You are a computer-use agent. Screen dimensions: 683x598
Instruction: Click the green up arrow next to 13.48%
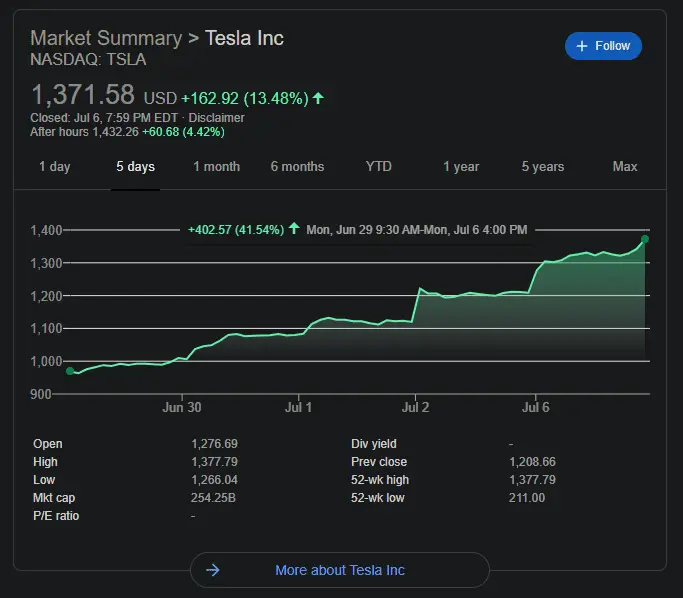[x=318, y=98]
